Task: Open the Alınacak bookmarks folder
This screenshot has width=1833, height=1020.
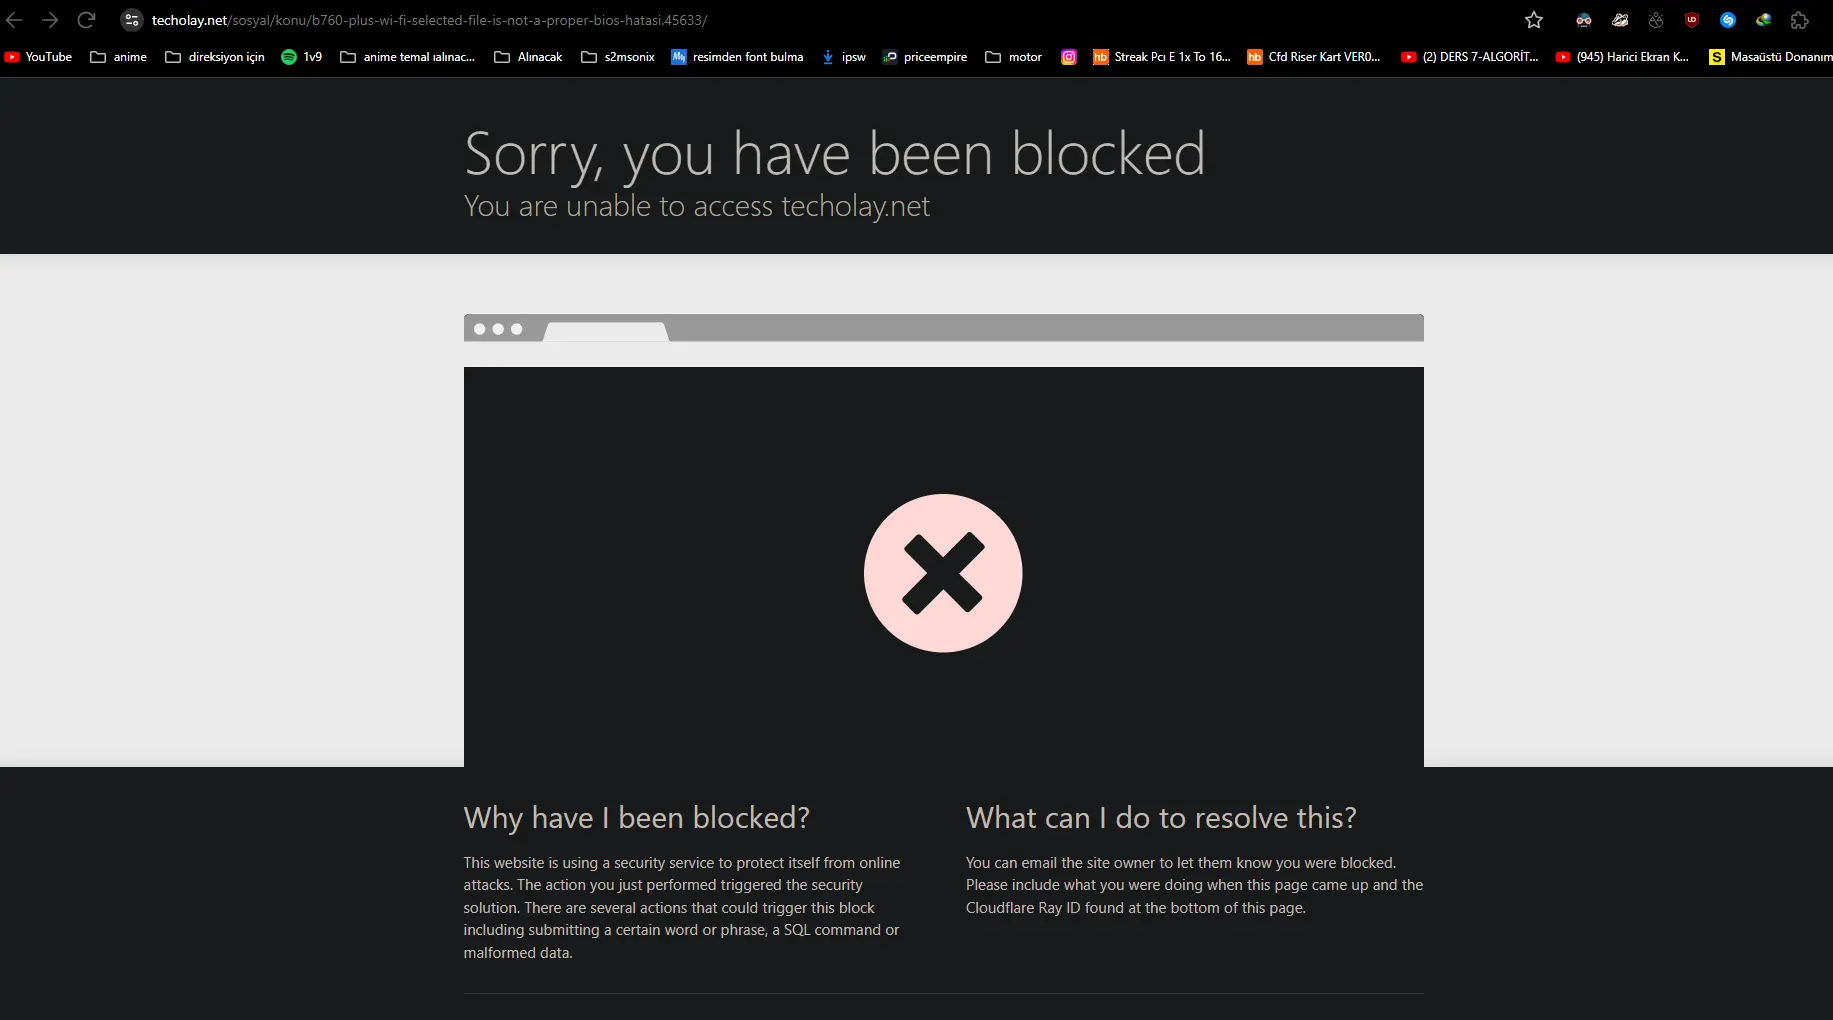Action: click(529, 57)
